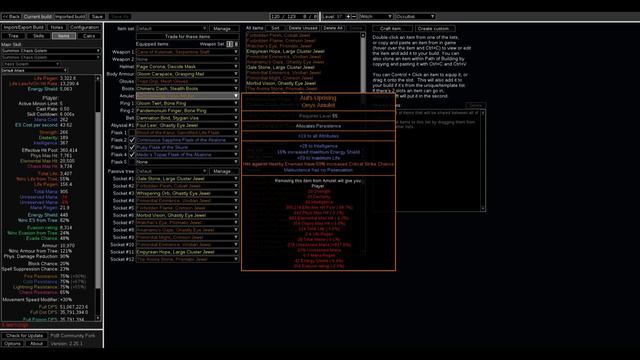Toggle the Flask 1 active checkbox
Viewport: 640px width, 360px height.
[x=132, y=133]
